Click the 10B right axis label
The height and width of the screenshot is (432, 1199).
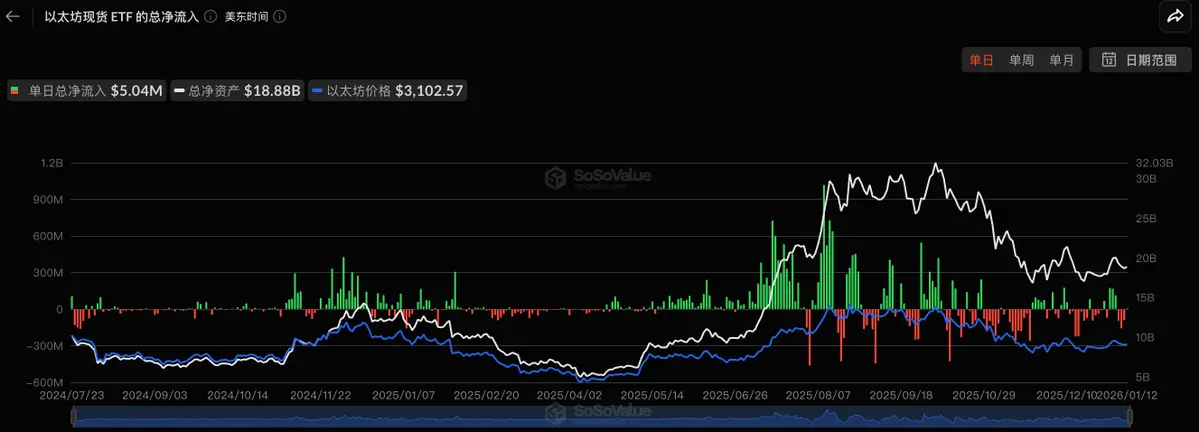coord(1145,337)
